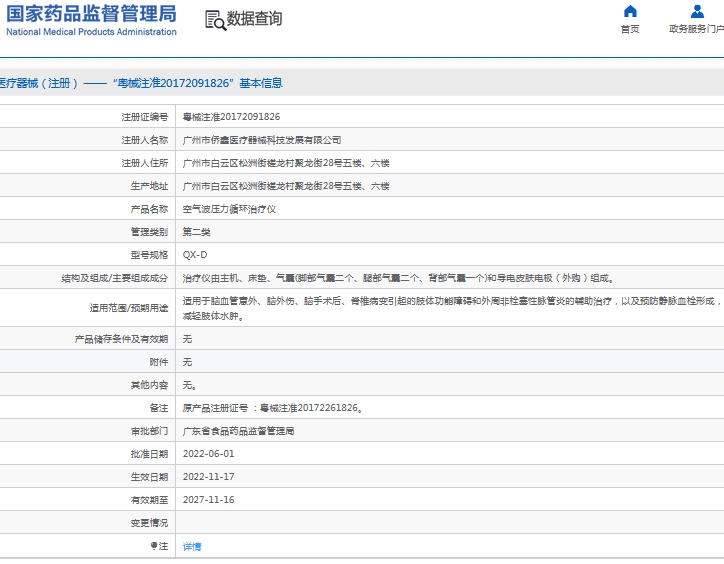Click the 备注 row label
The image size is (724, 564).
point(158,408)
